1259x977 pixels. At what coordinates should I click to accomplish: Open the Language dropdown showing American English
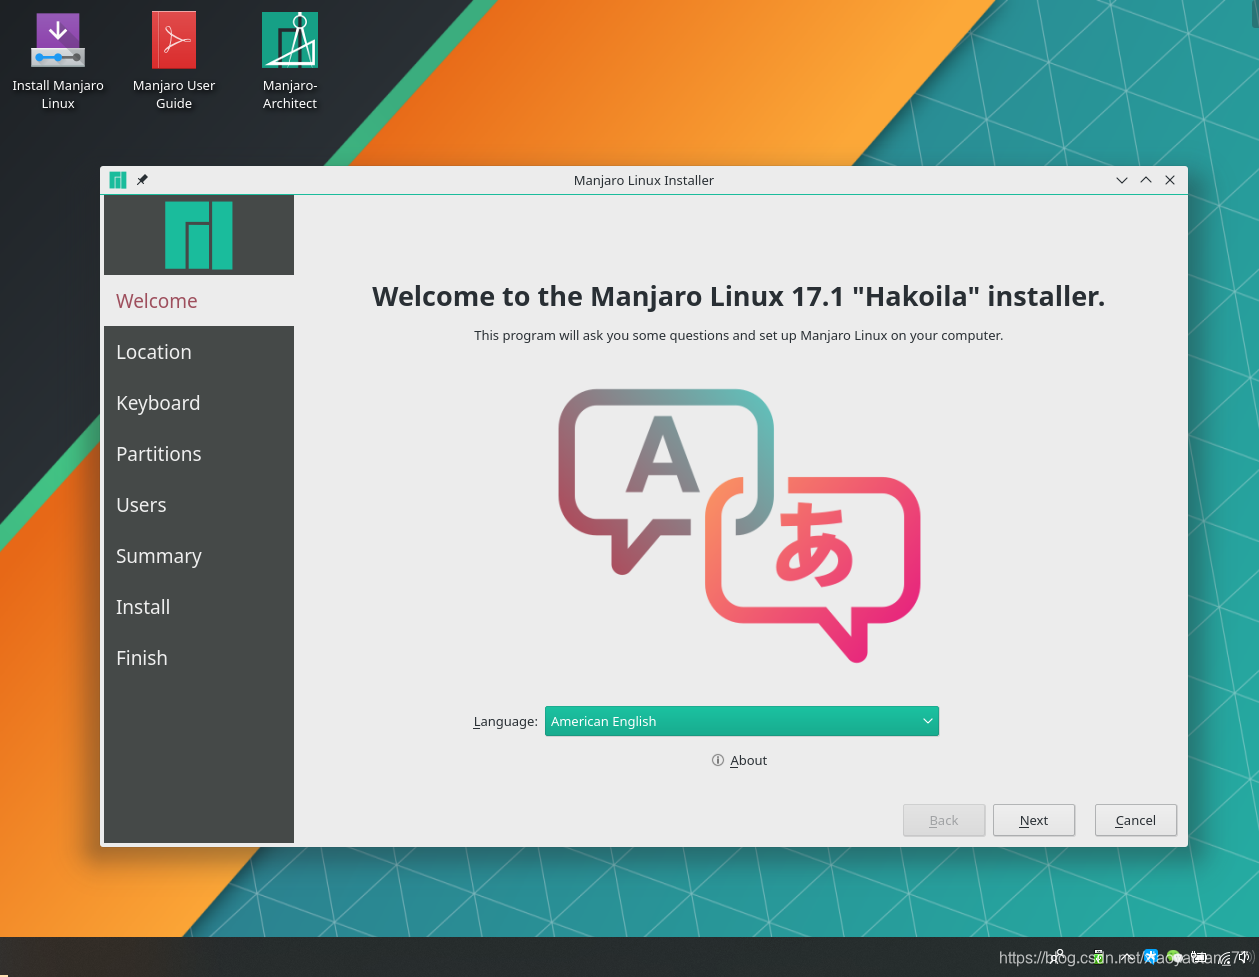(742, 721)
